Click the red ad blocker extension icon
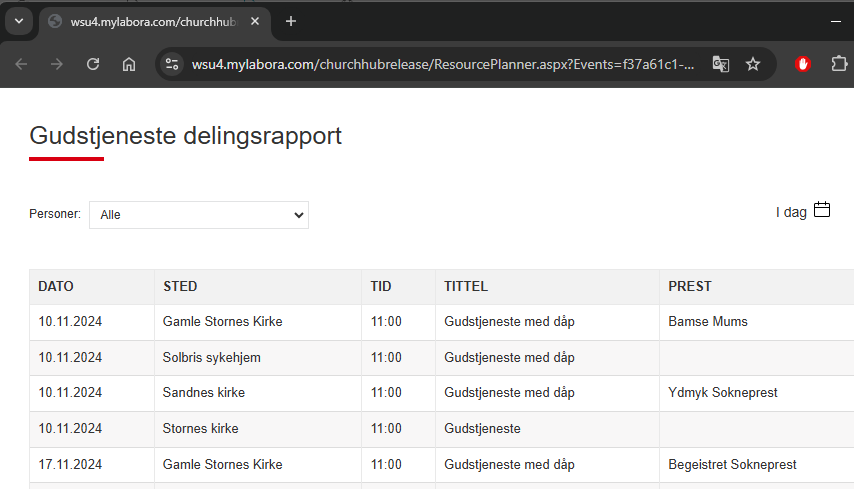This screenshot has width=854, height=489. point(803,64)
